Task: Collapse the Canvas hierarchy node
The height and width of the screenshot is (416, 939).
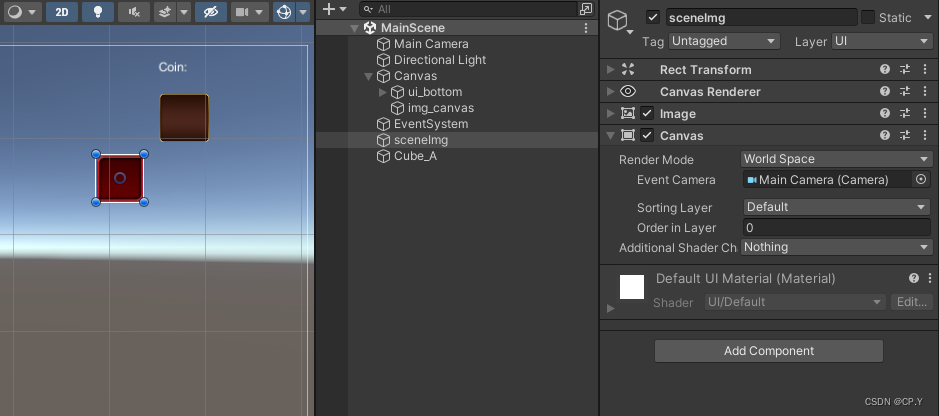Action: pyautogui.click(x=368, y=76)
